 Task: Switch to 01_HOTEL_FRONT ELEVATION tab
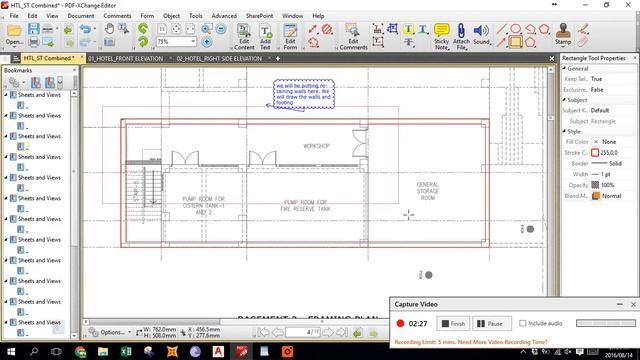point(126,58)
